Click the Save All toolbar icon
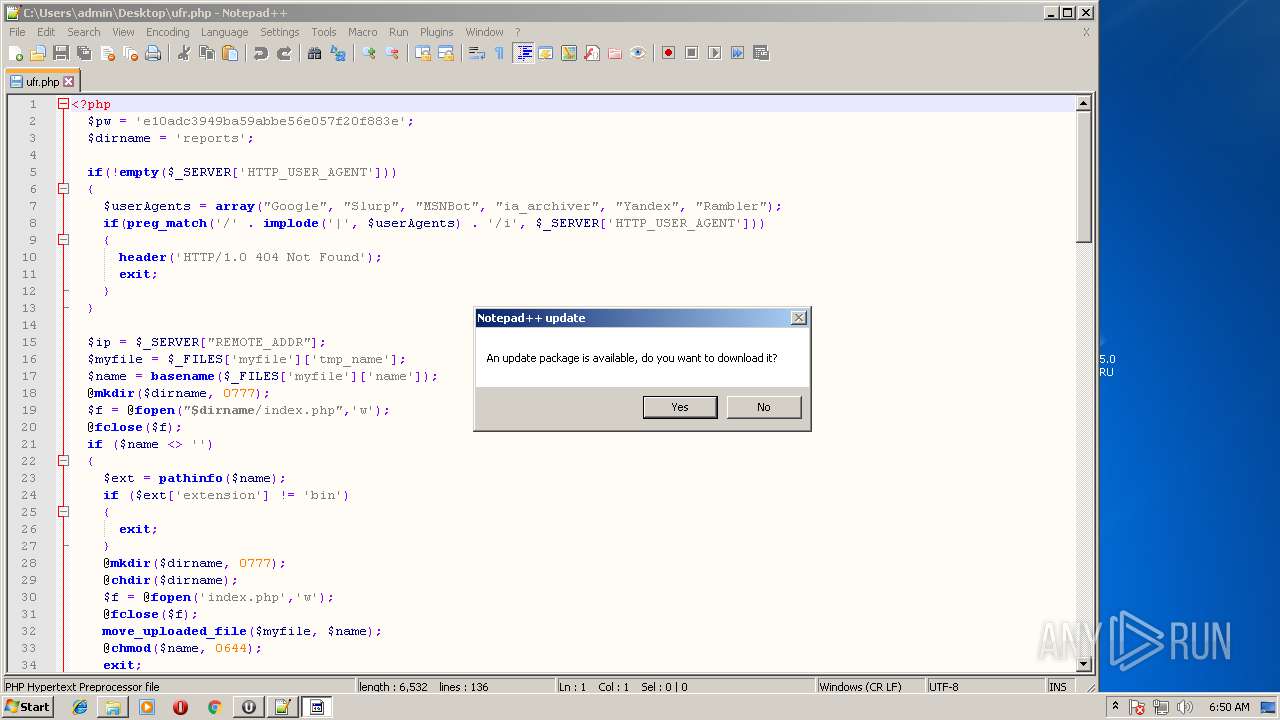 84,53
